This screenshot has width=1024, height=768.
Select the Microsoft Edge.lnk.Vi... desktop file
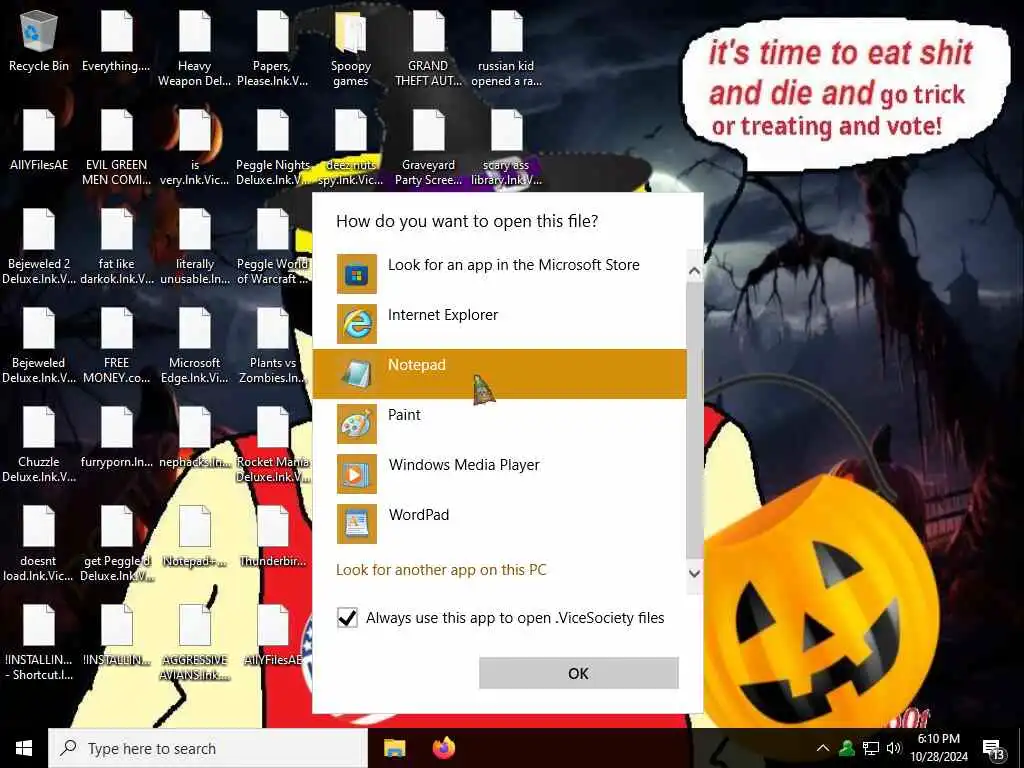195,346
